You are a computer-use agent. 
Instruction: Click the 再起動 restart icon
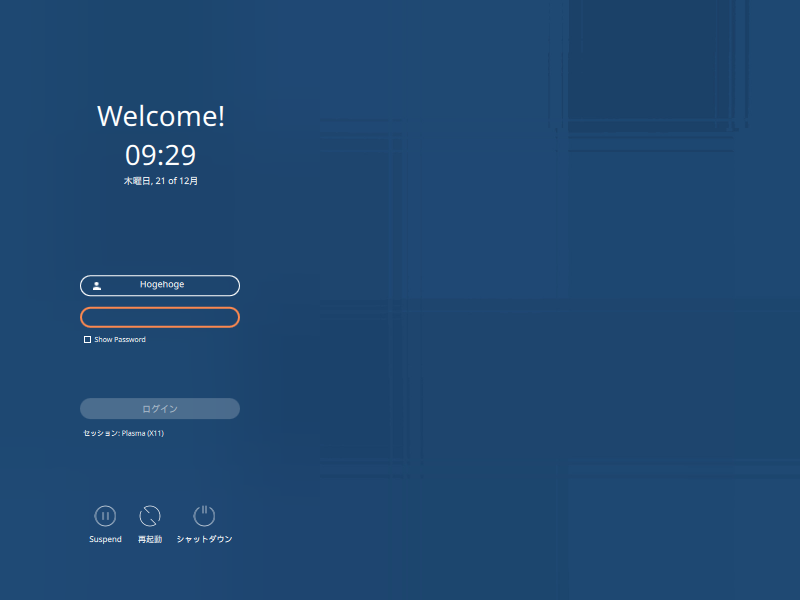pos(150,516)
